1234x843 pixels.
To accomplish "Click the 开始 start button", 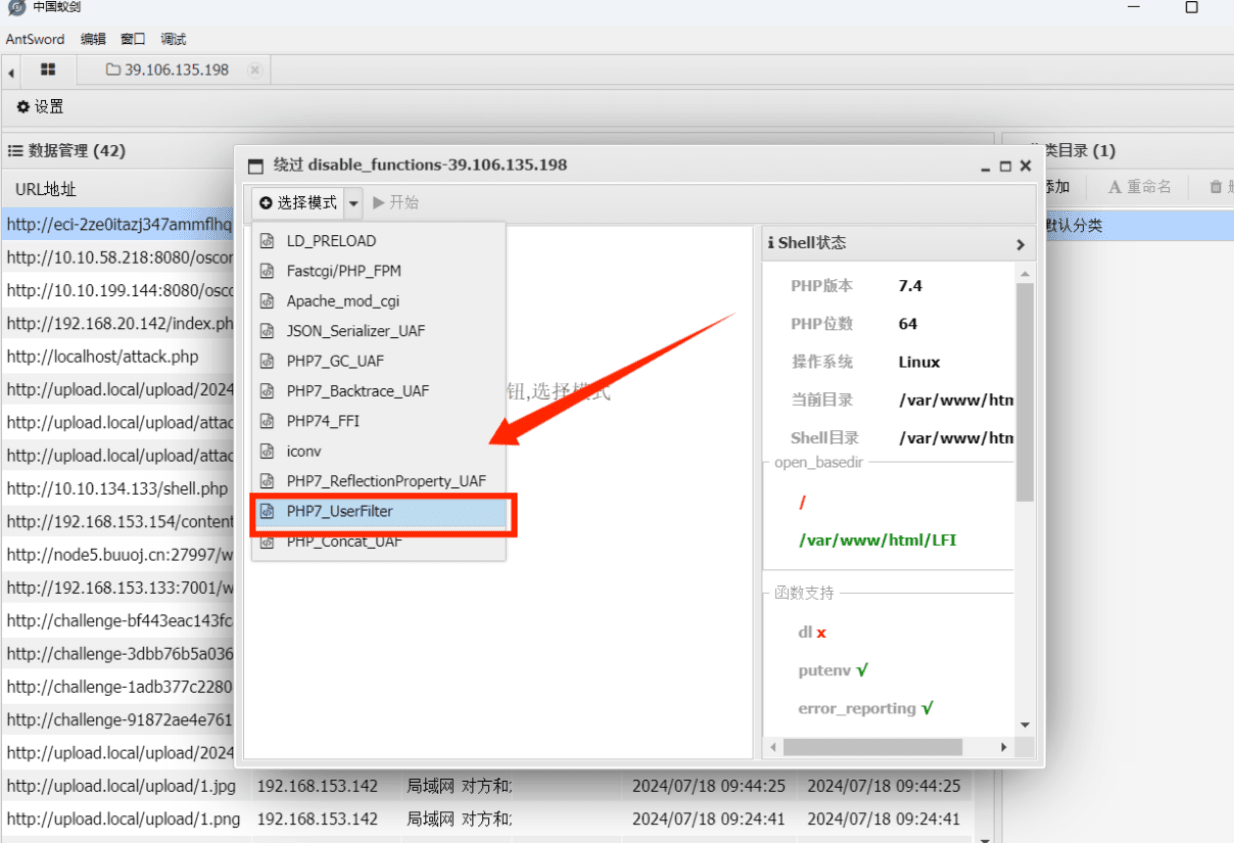I will (x=395, y=203).
